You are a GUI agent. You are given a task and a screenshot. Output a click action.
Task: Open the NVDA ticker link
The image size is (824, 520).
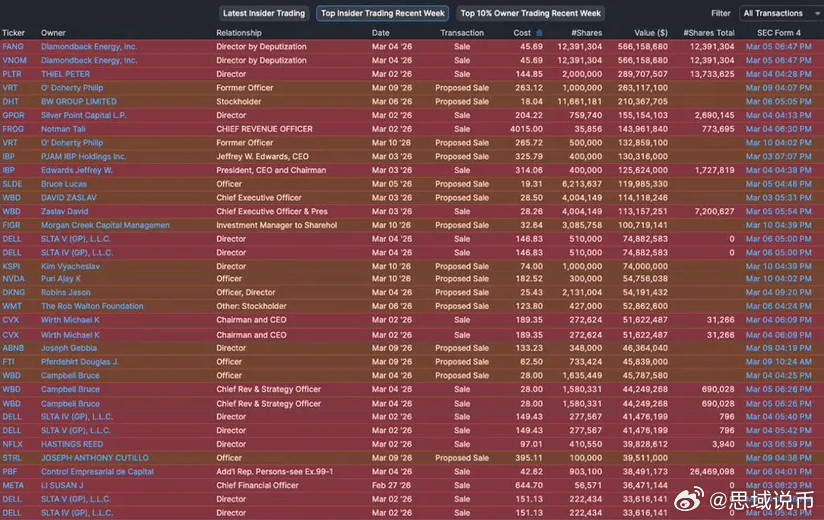pyautogui.click(x=13, y=279)
